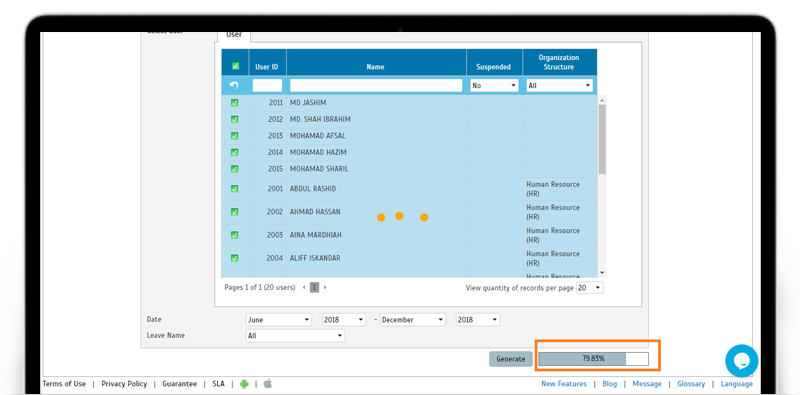Open the records per page dropdown
Screen dimensions: 800x395
coord(590,288)
